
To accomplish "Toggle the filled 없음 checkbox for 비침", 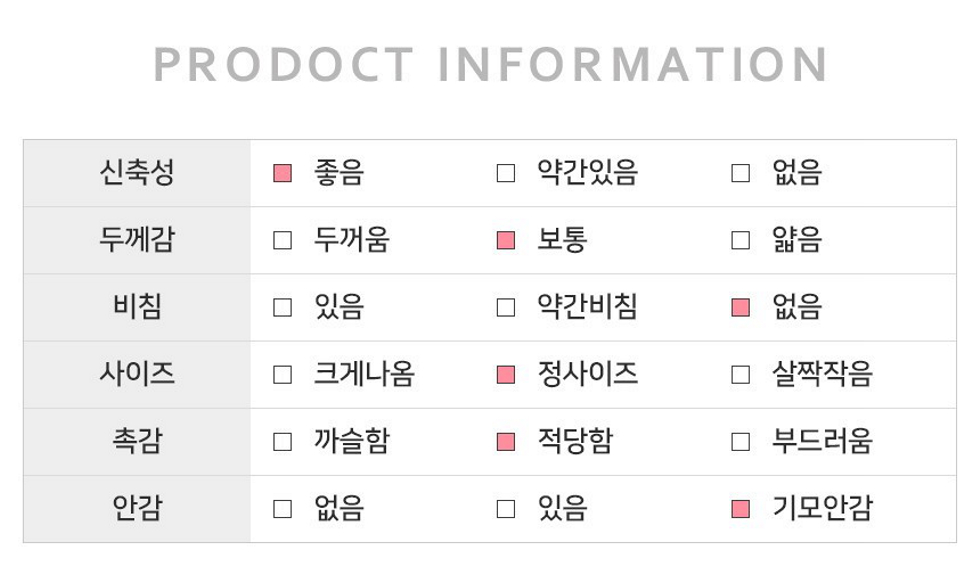I will 741,308.
